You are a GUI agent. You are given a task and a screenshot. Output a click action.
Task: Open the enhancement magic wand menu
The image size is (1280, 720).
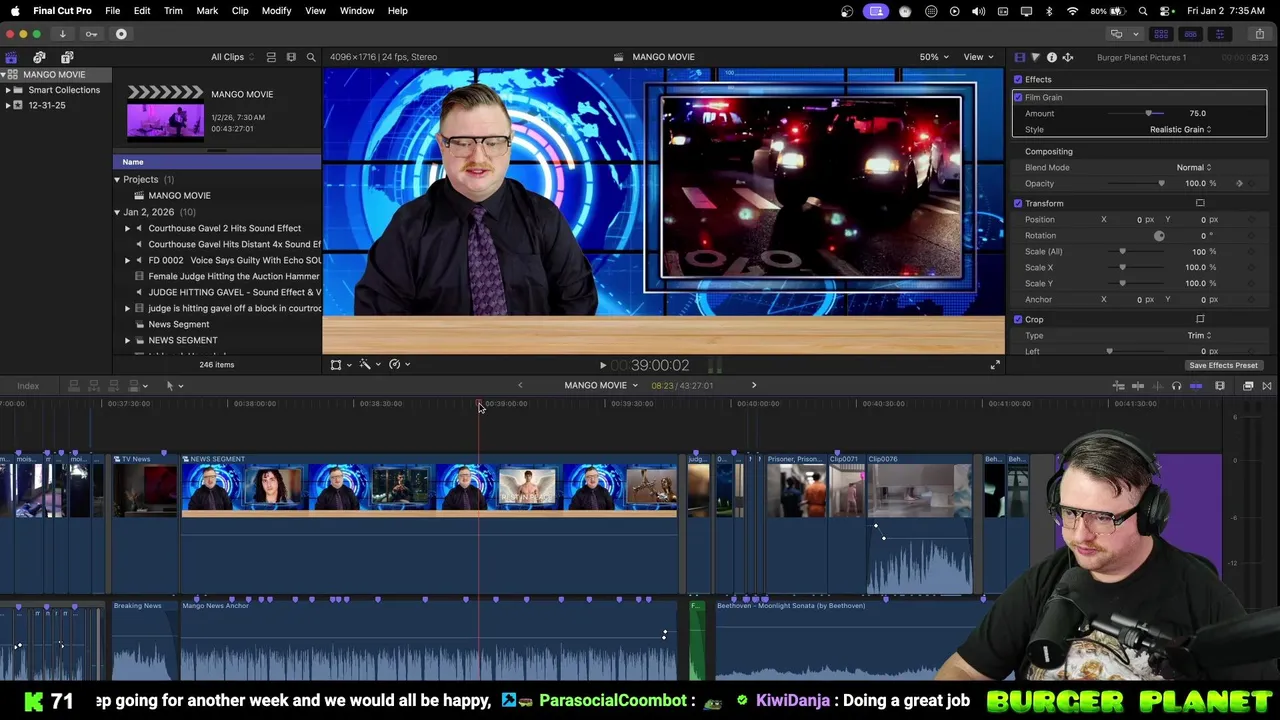(x=369, y=365)
